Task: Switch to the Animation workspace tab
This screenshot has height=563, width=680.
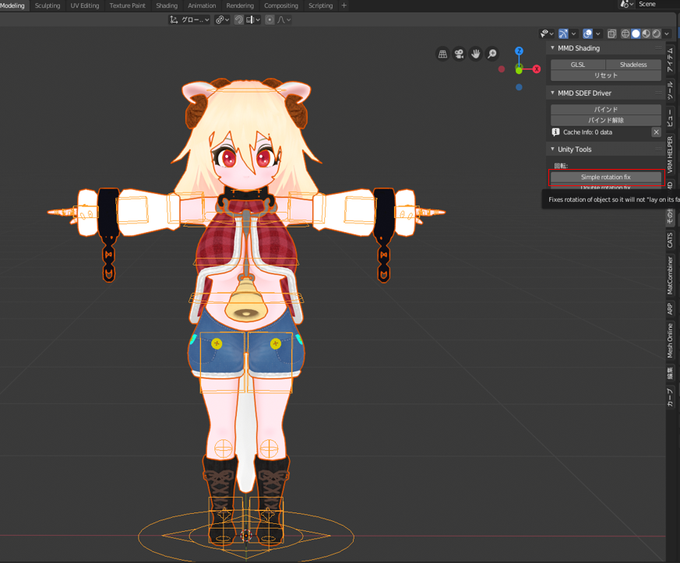Action: tap(202, 6)
